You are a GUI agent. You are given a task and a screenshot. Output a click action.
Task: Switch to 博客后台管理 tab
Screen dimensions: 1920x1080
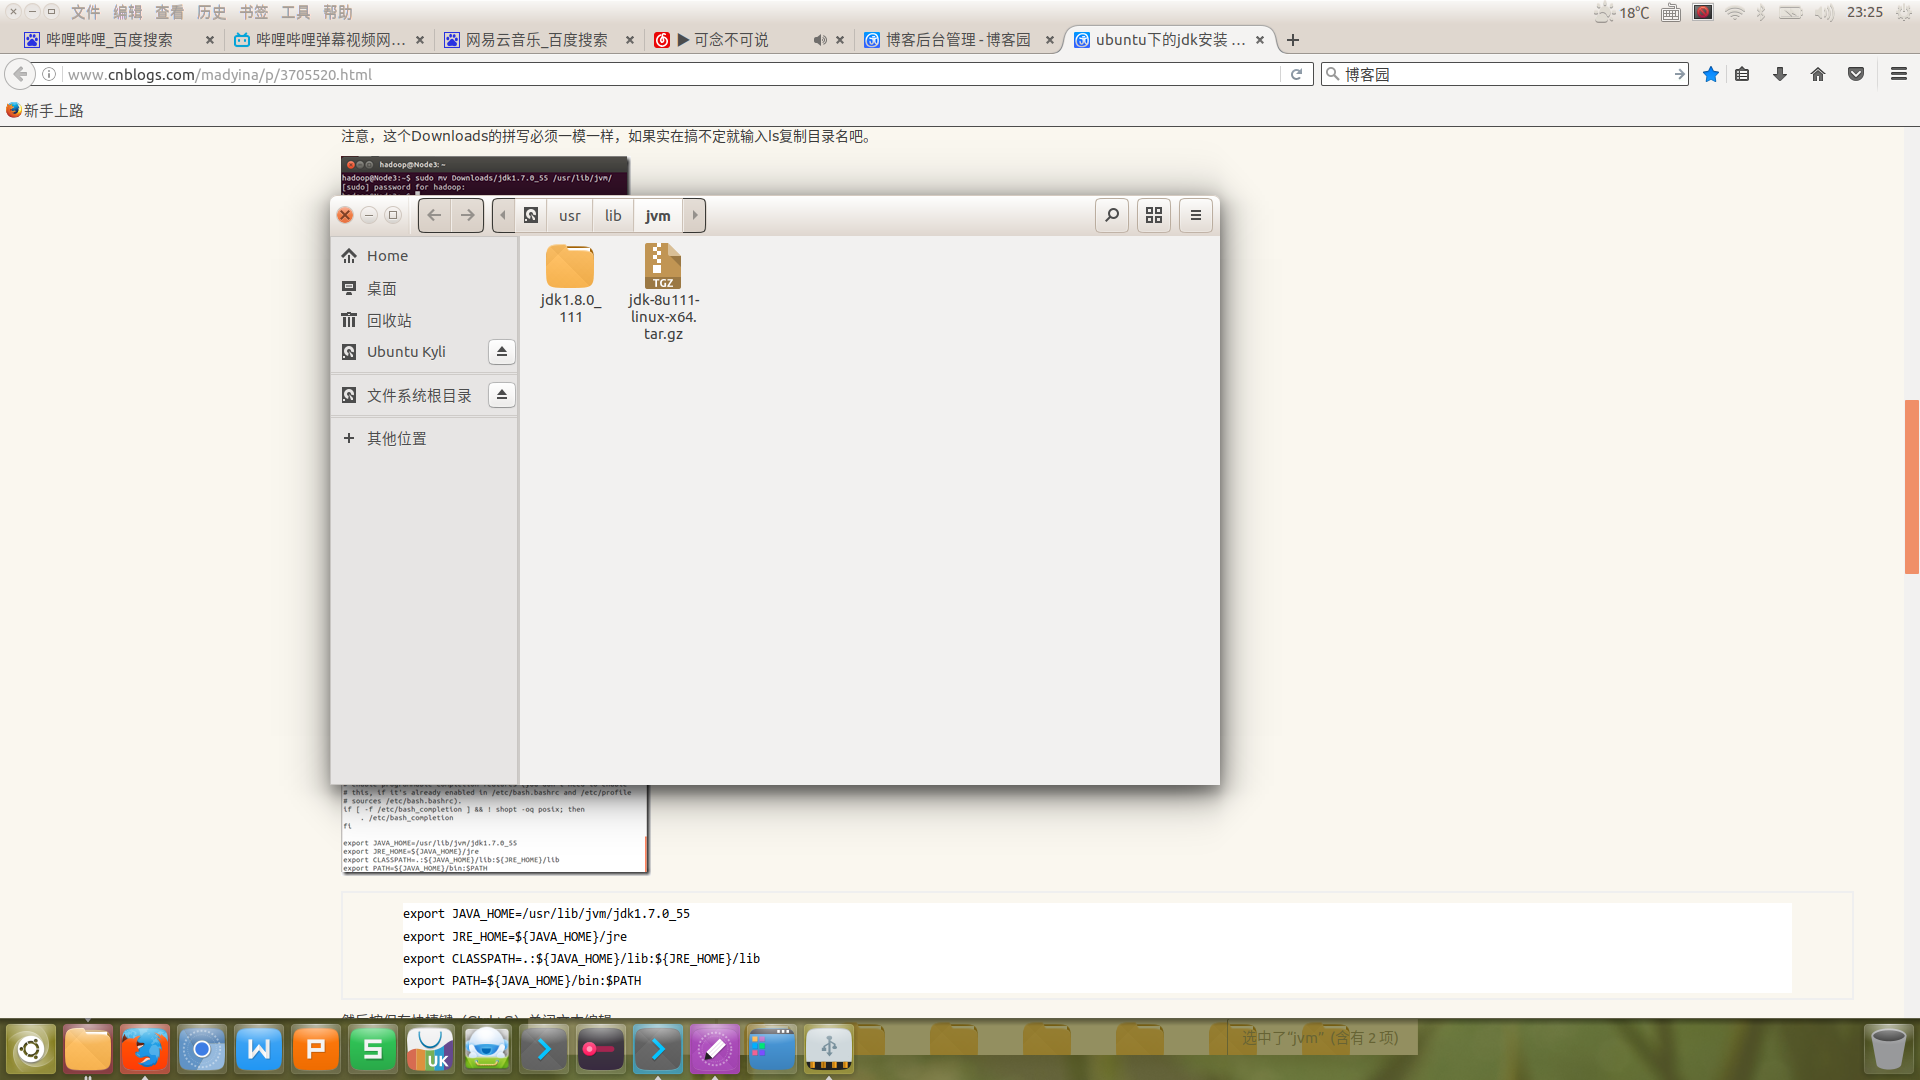pyautogui.click(x=950, y=40)
